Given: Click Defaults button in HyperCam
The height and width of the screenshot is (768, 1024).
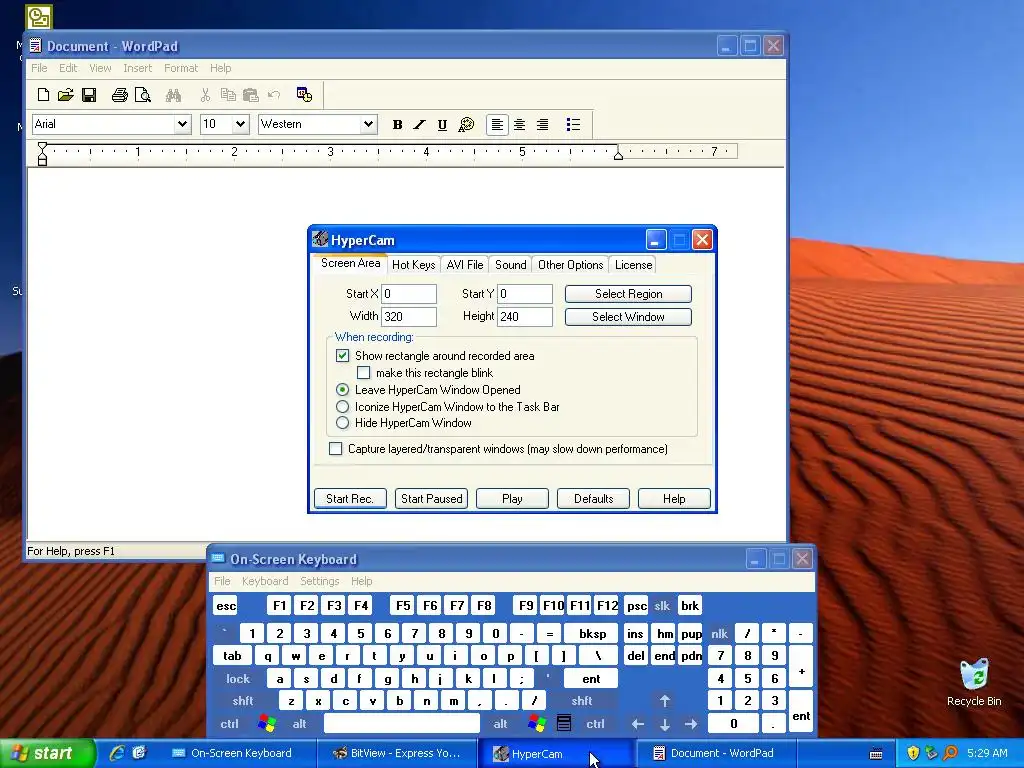Looking at the screenshot, I should [593, 498].
